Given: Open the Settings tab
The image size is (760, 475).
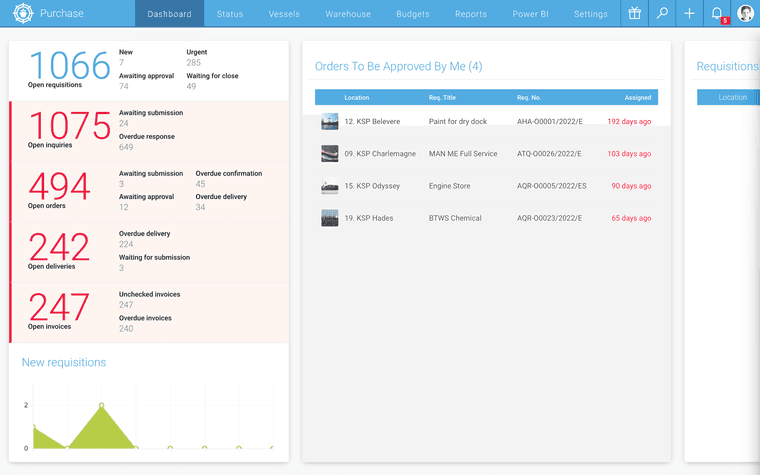Looking at the screenshot, I should pyautogui.click(x=590, y=14).
